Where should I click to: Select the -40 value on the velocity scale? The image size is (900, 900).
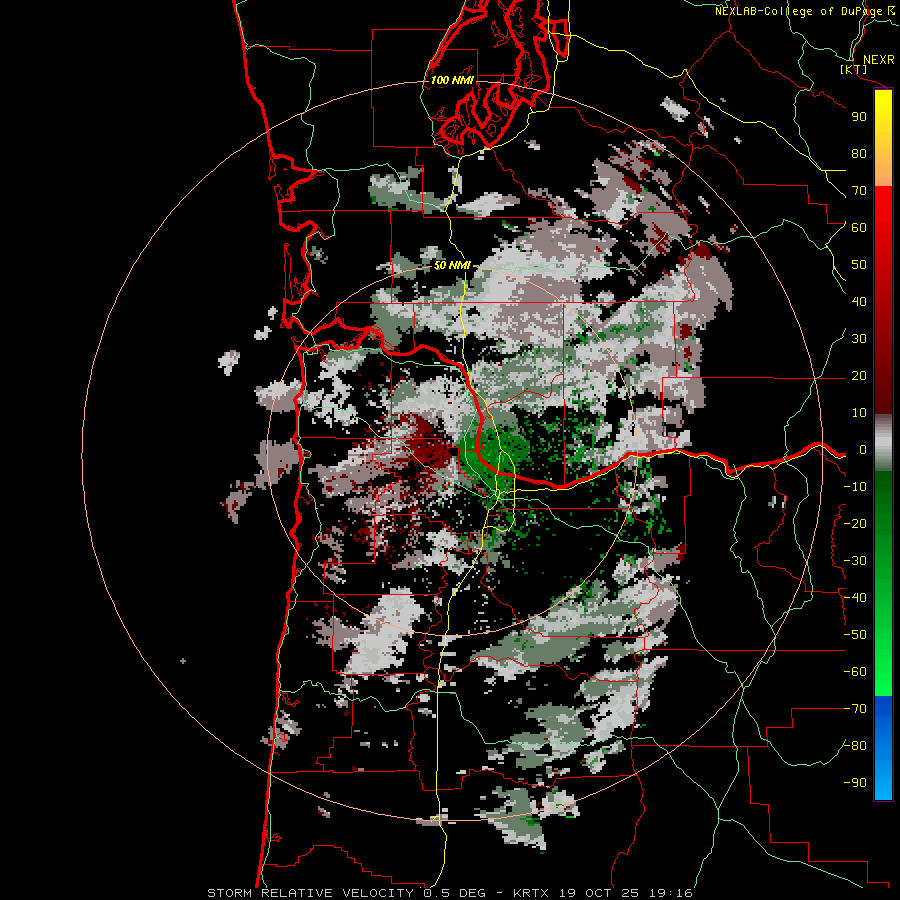click(855, 598)
